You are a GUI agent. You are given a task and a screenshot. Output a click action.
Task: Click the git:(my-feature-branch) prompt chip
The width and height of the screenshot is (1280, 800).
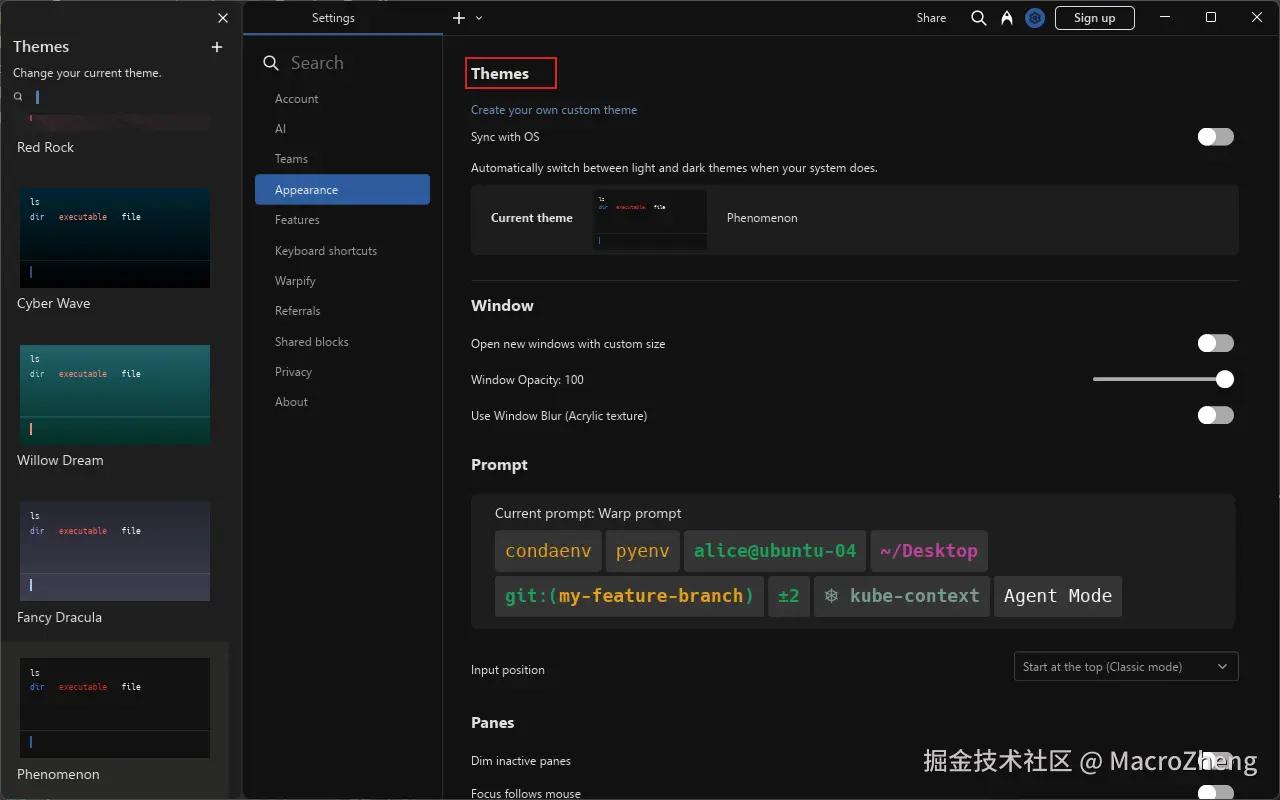pos(630,596)
